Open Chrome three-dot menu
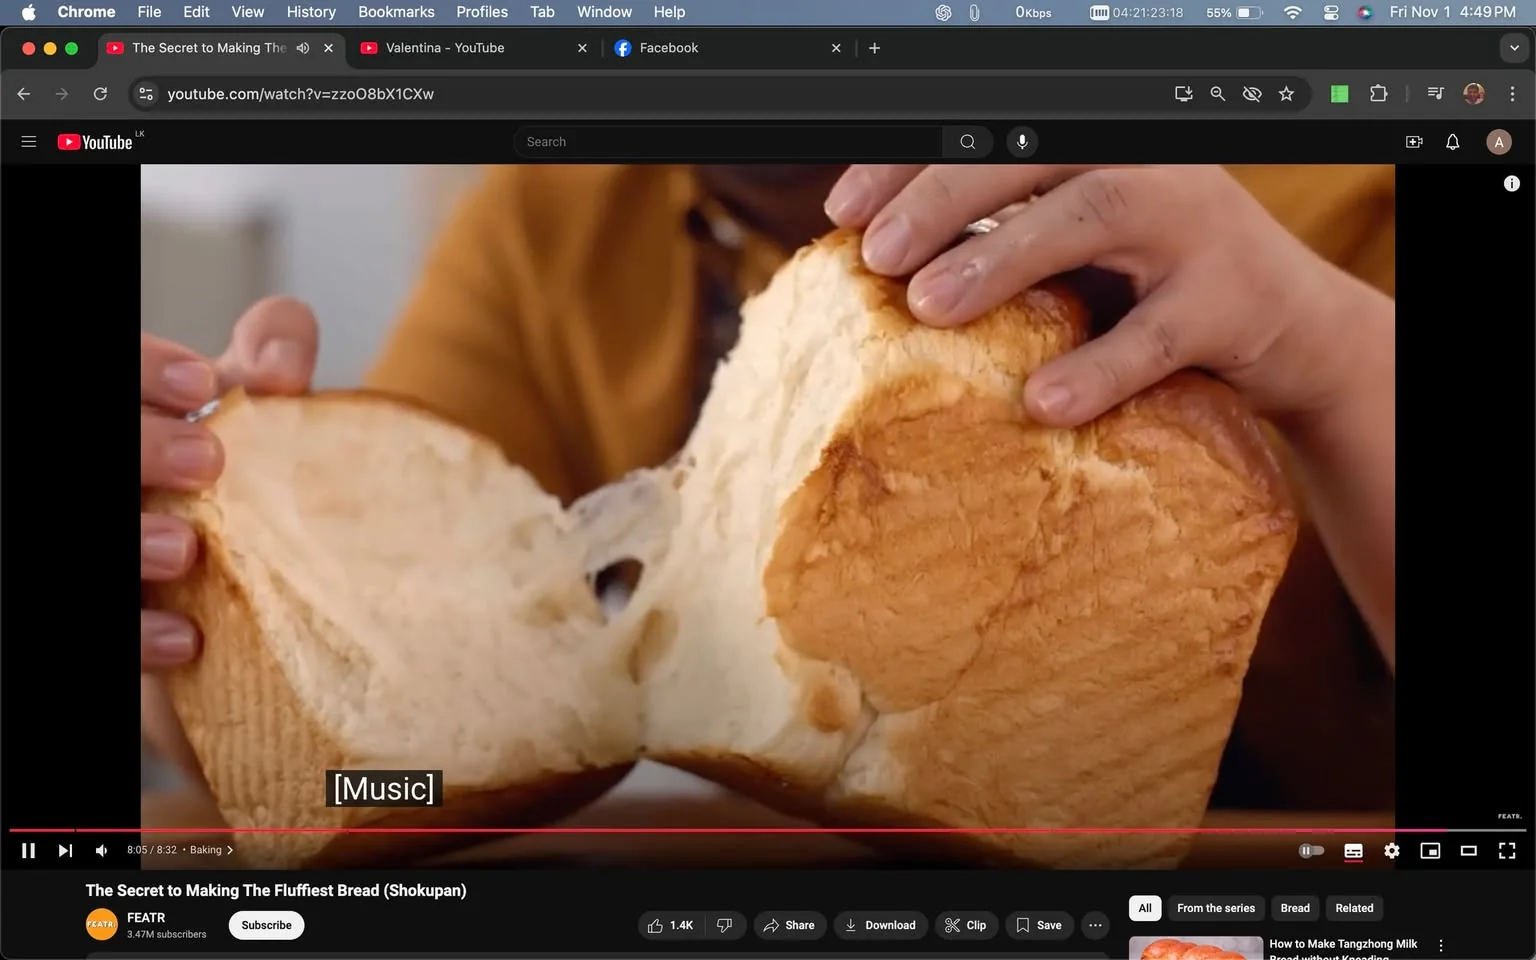This screenshot has height=960, width=1536. (x=1512, y=94)
